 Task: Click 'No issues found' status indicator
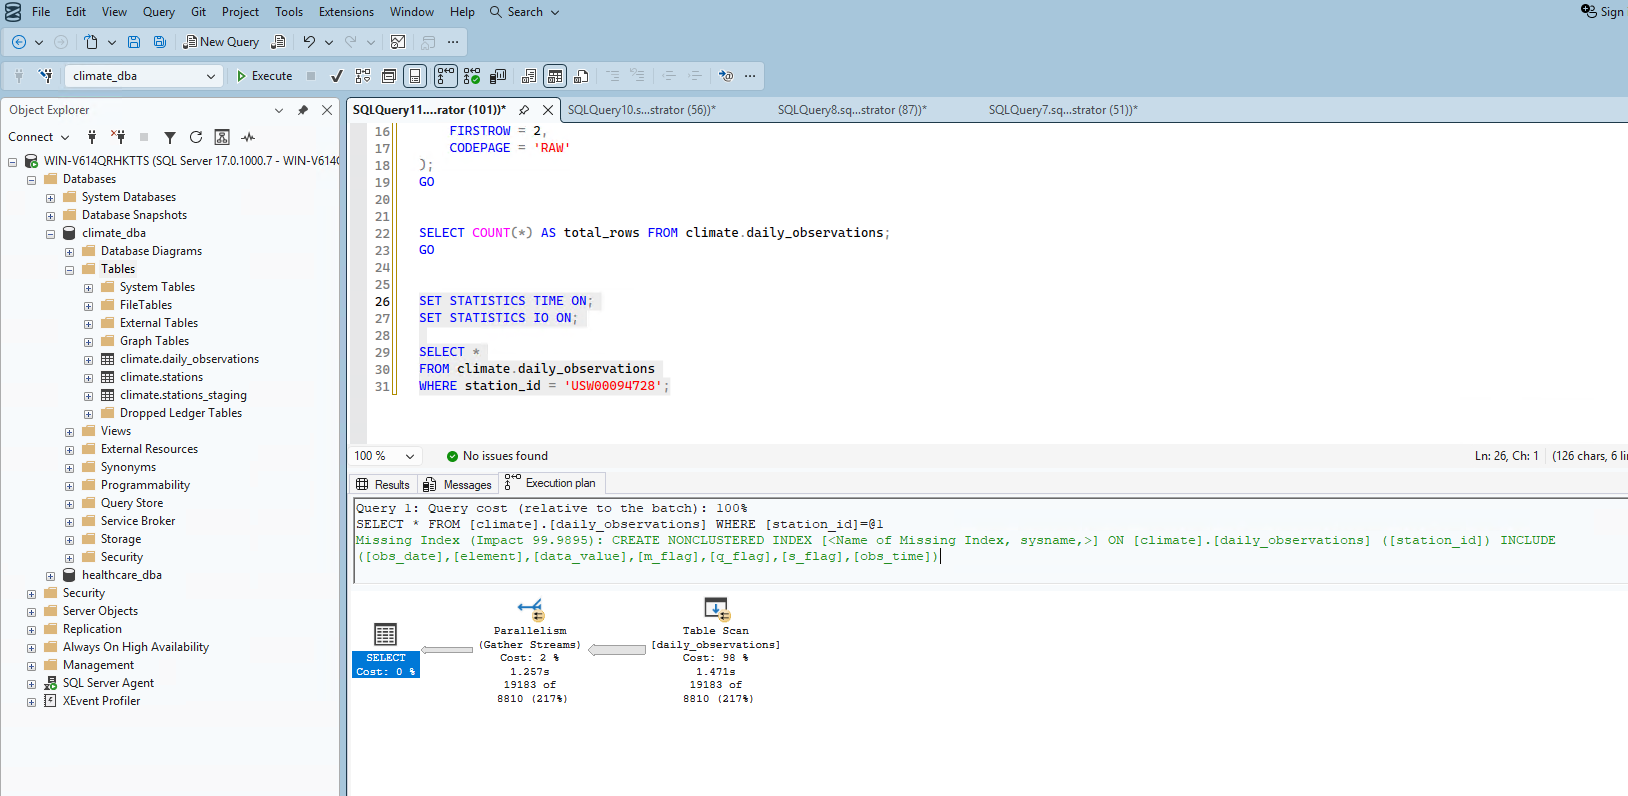point(497,456)
